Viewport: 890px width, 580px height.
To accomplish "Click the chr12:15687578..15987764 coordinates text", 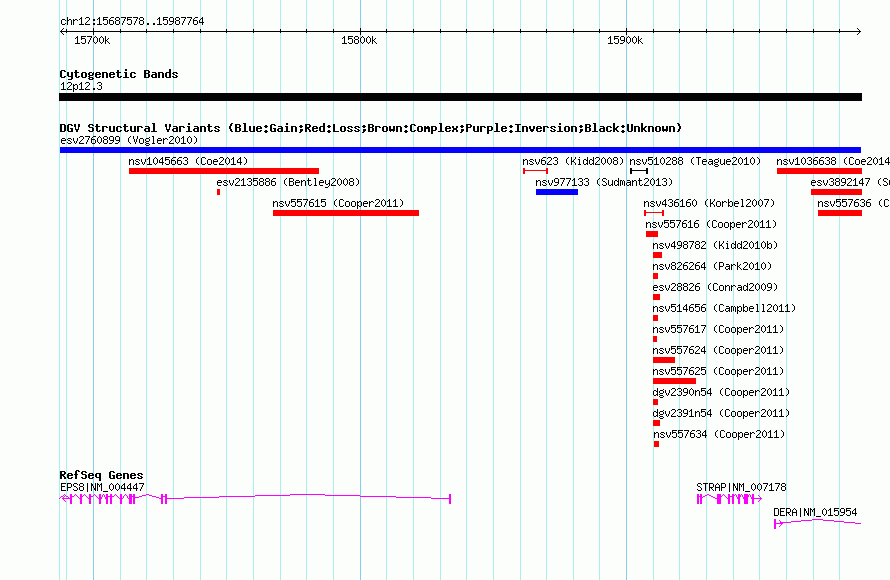I will coord(132,21).
